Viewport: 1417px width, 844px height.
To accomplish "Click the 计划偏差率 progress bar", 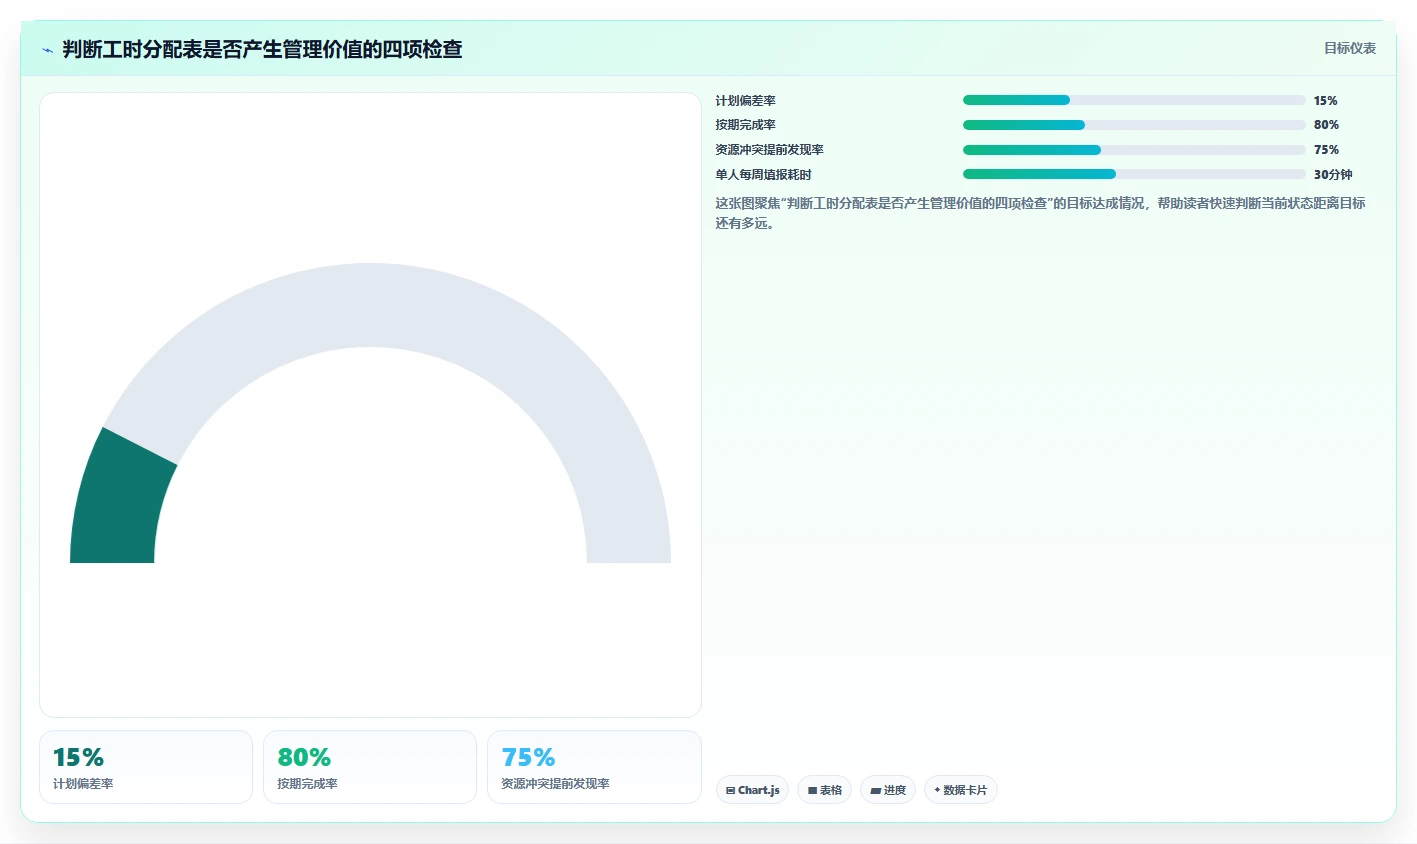I will (x=1134, y=100).
